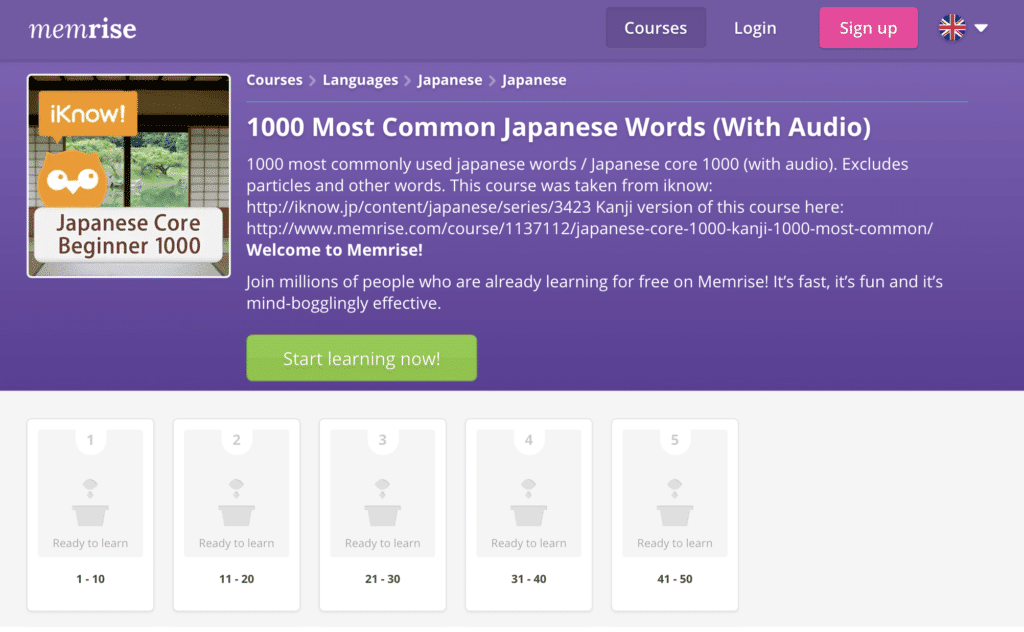Open the Courses menu in header
This screenshot has height=632, width=1024.
click(656, 28)
